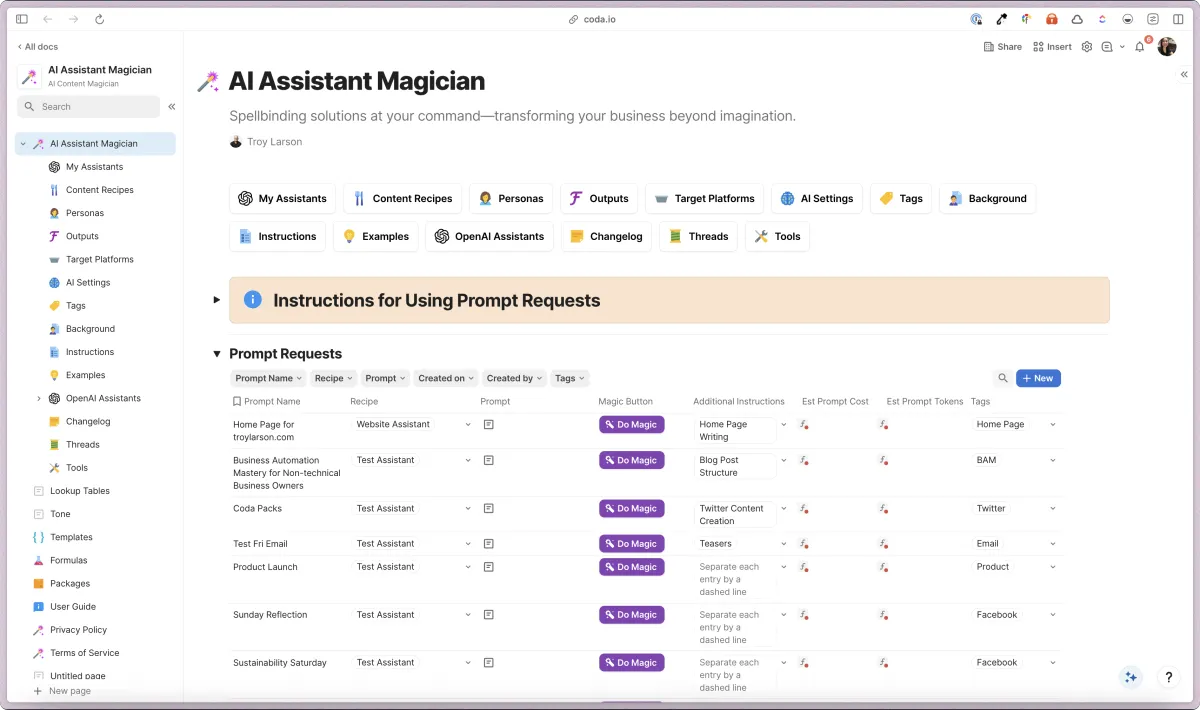Open the notifications bell
This screenshot has height=710, width=1200.
pyautogui.click(x=1140, y=47)
